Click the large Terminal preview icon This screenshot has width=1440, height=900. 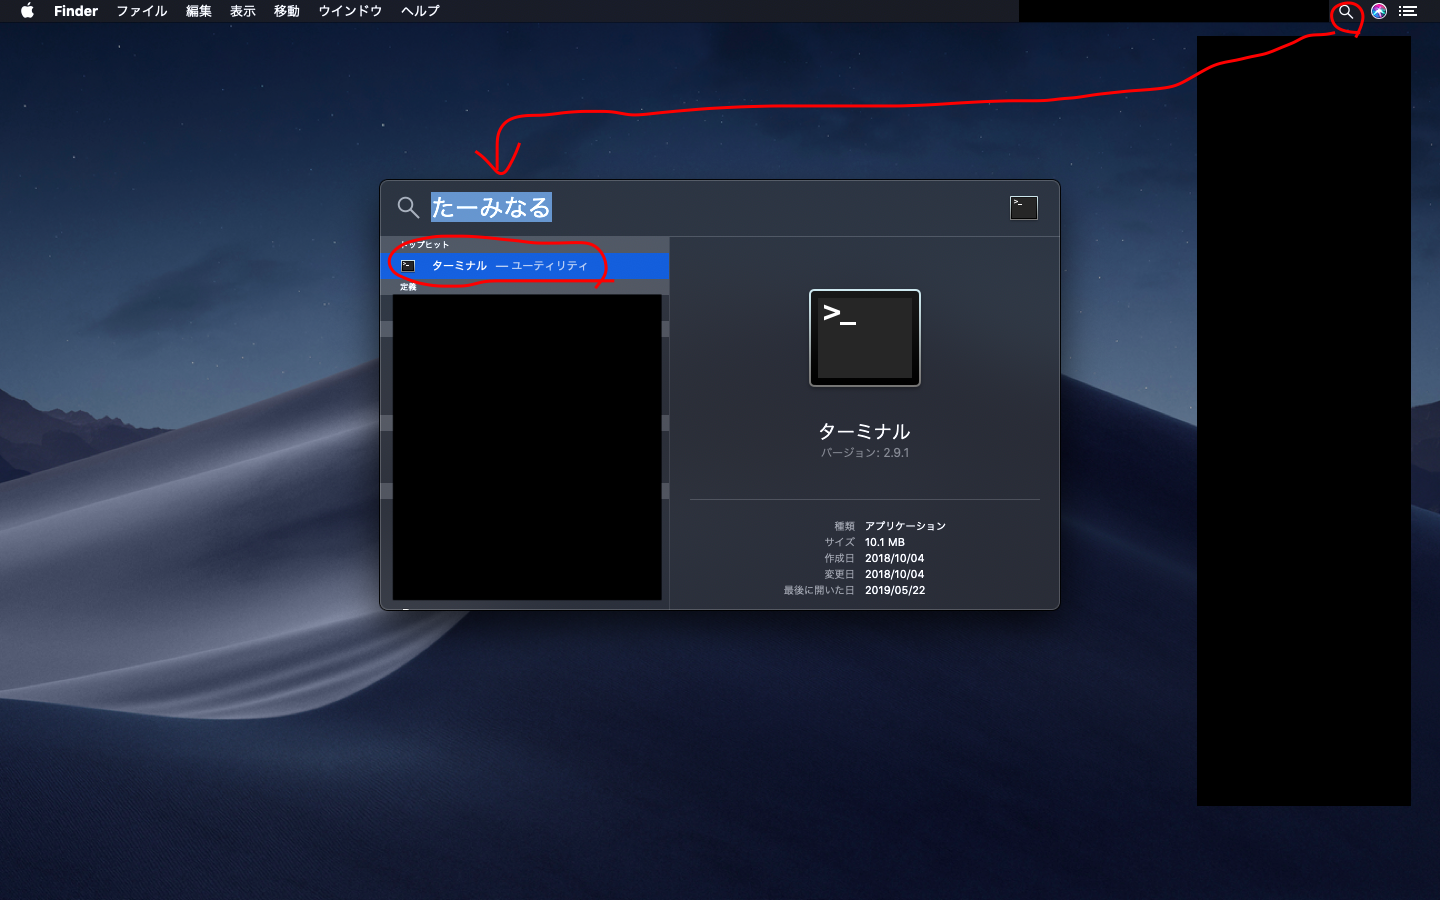865,338
